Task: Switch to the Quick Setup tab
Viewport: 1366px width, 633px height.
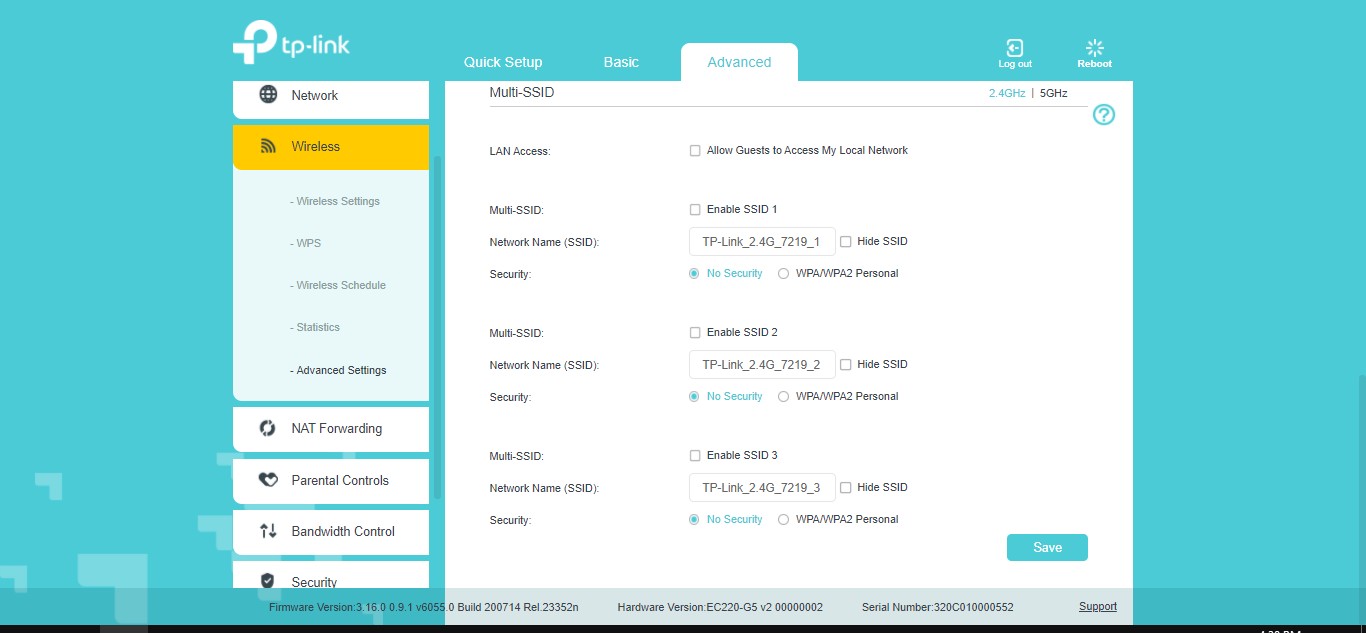Action: click(x=503, y=62)
